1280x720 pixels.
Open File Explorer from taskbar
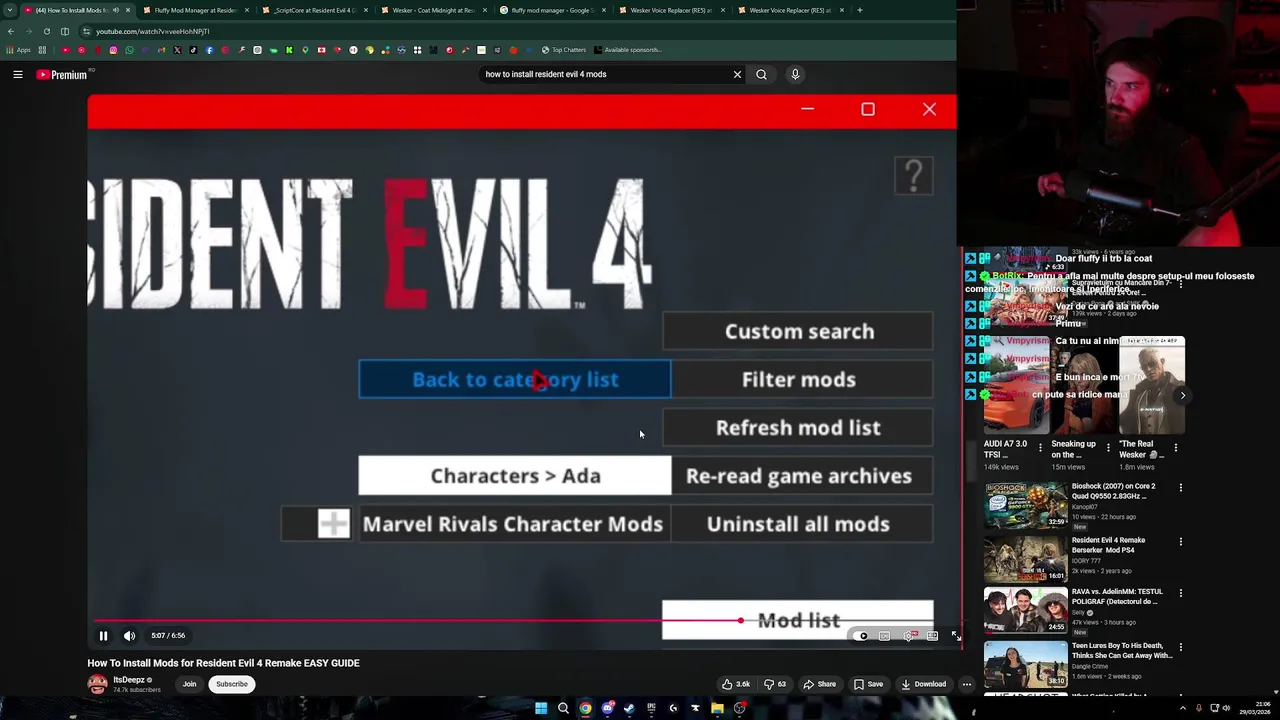[x=717, y=708]
